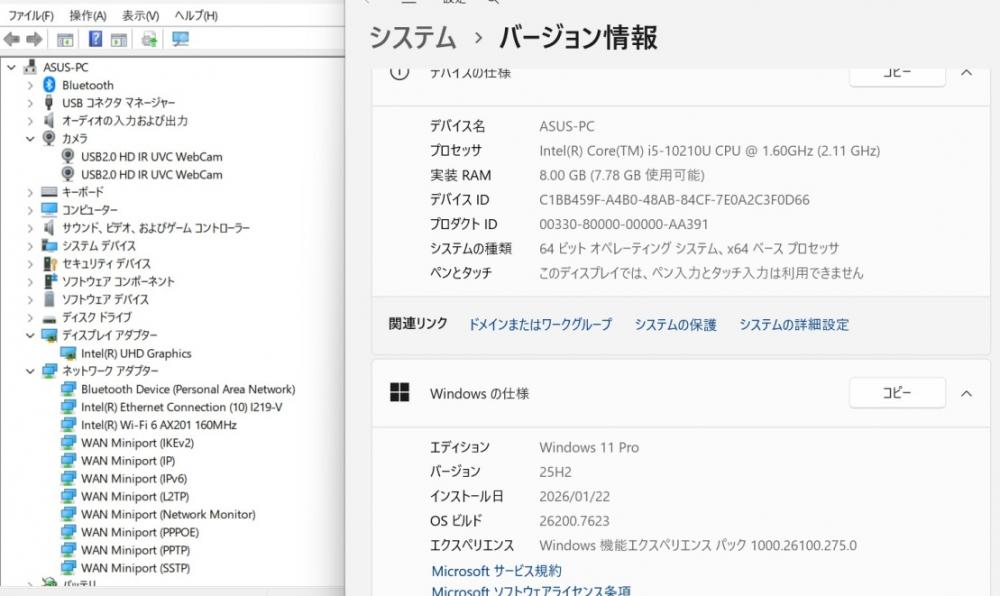Click the update driver toolbar icon

[x=149, y=39]
